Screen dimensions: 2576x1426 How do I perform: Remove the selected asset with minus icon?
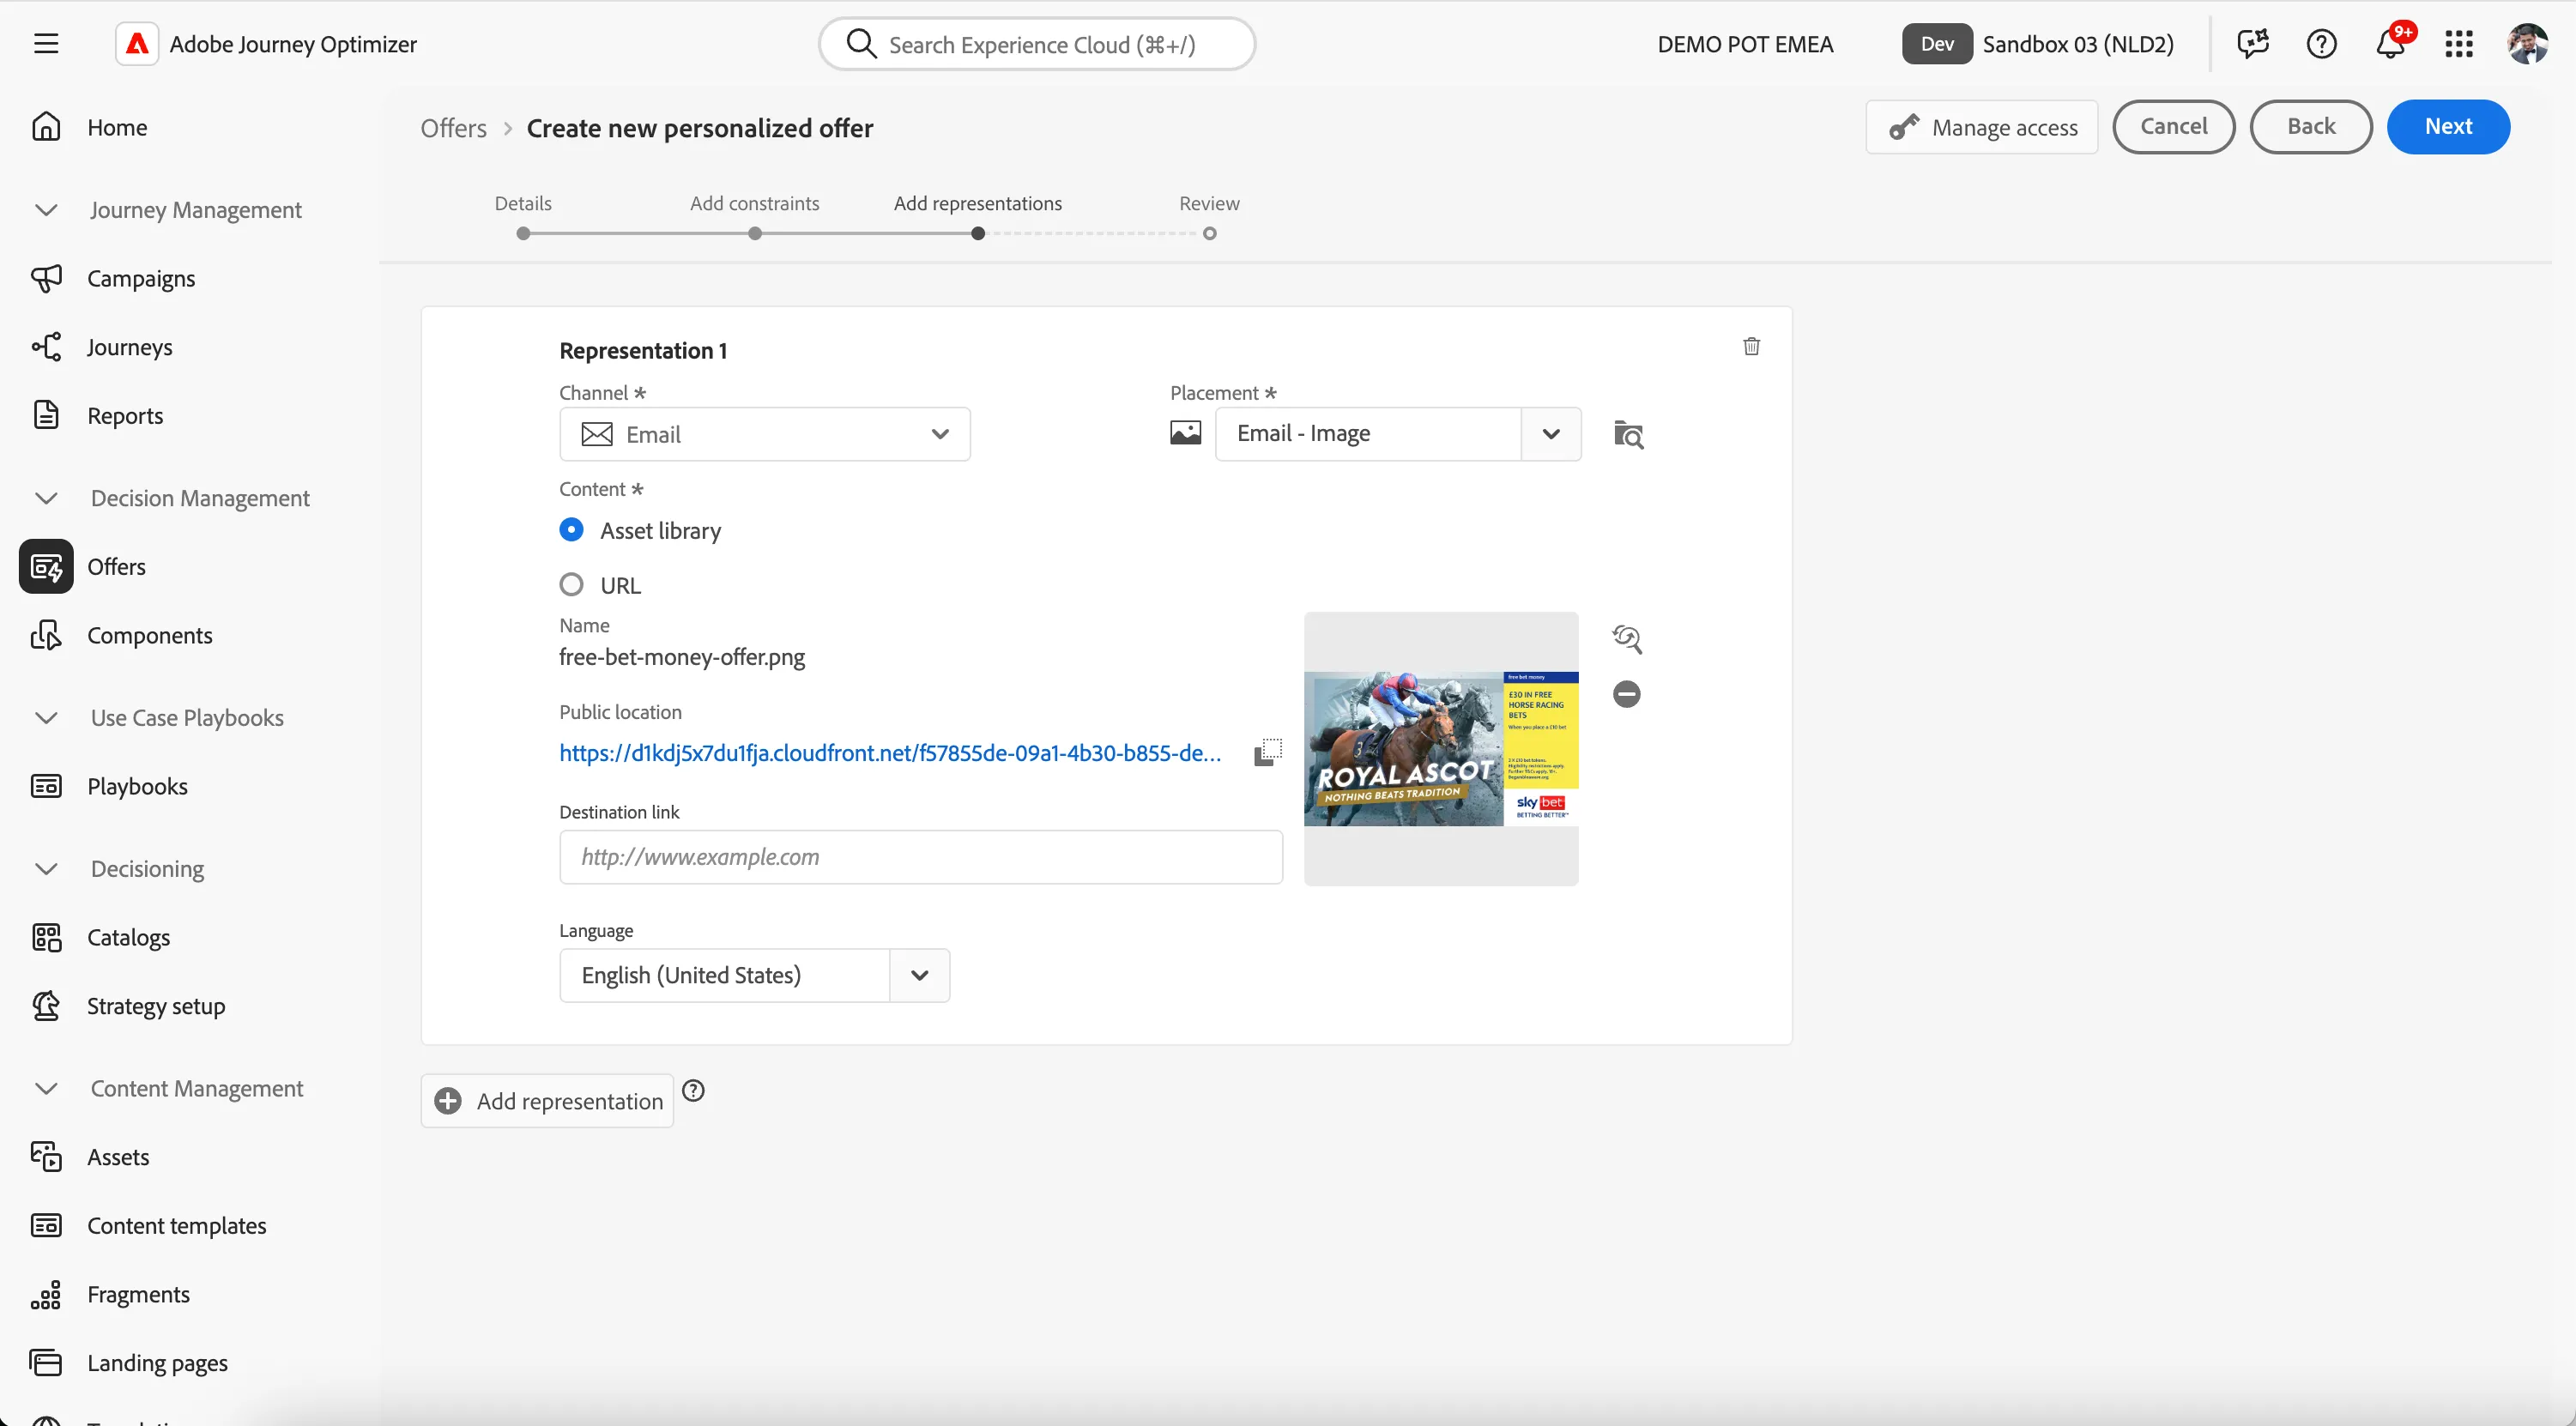tap(1627, 694)
